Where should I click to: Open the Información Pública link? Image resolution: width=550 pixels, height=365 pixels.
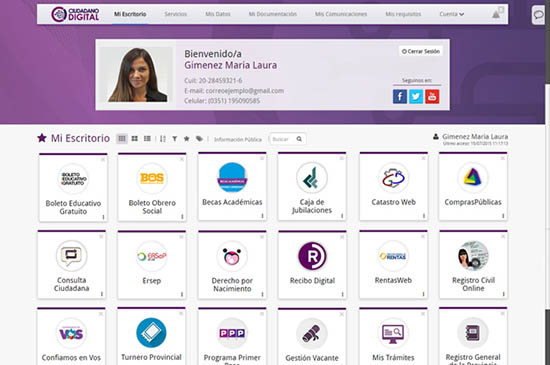238,140
